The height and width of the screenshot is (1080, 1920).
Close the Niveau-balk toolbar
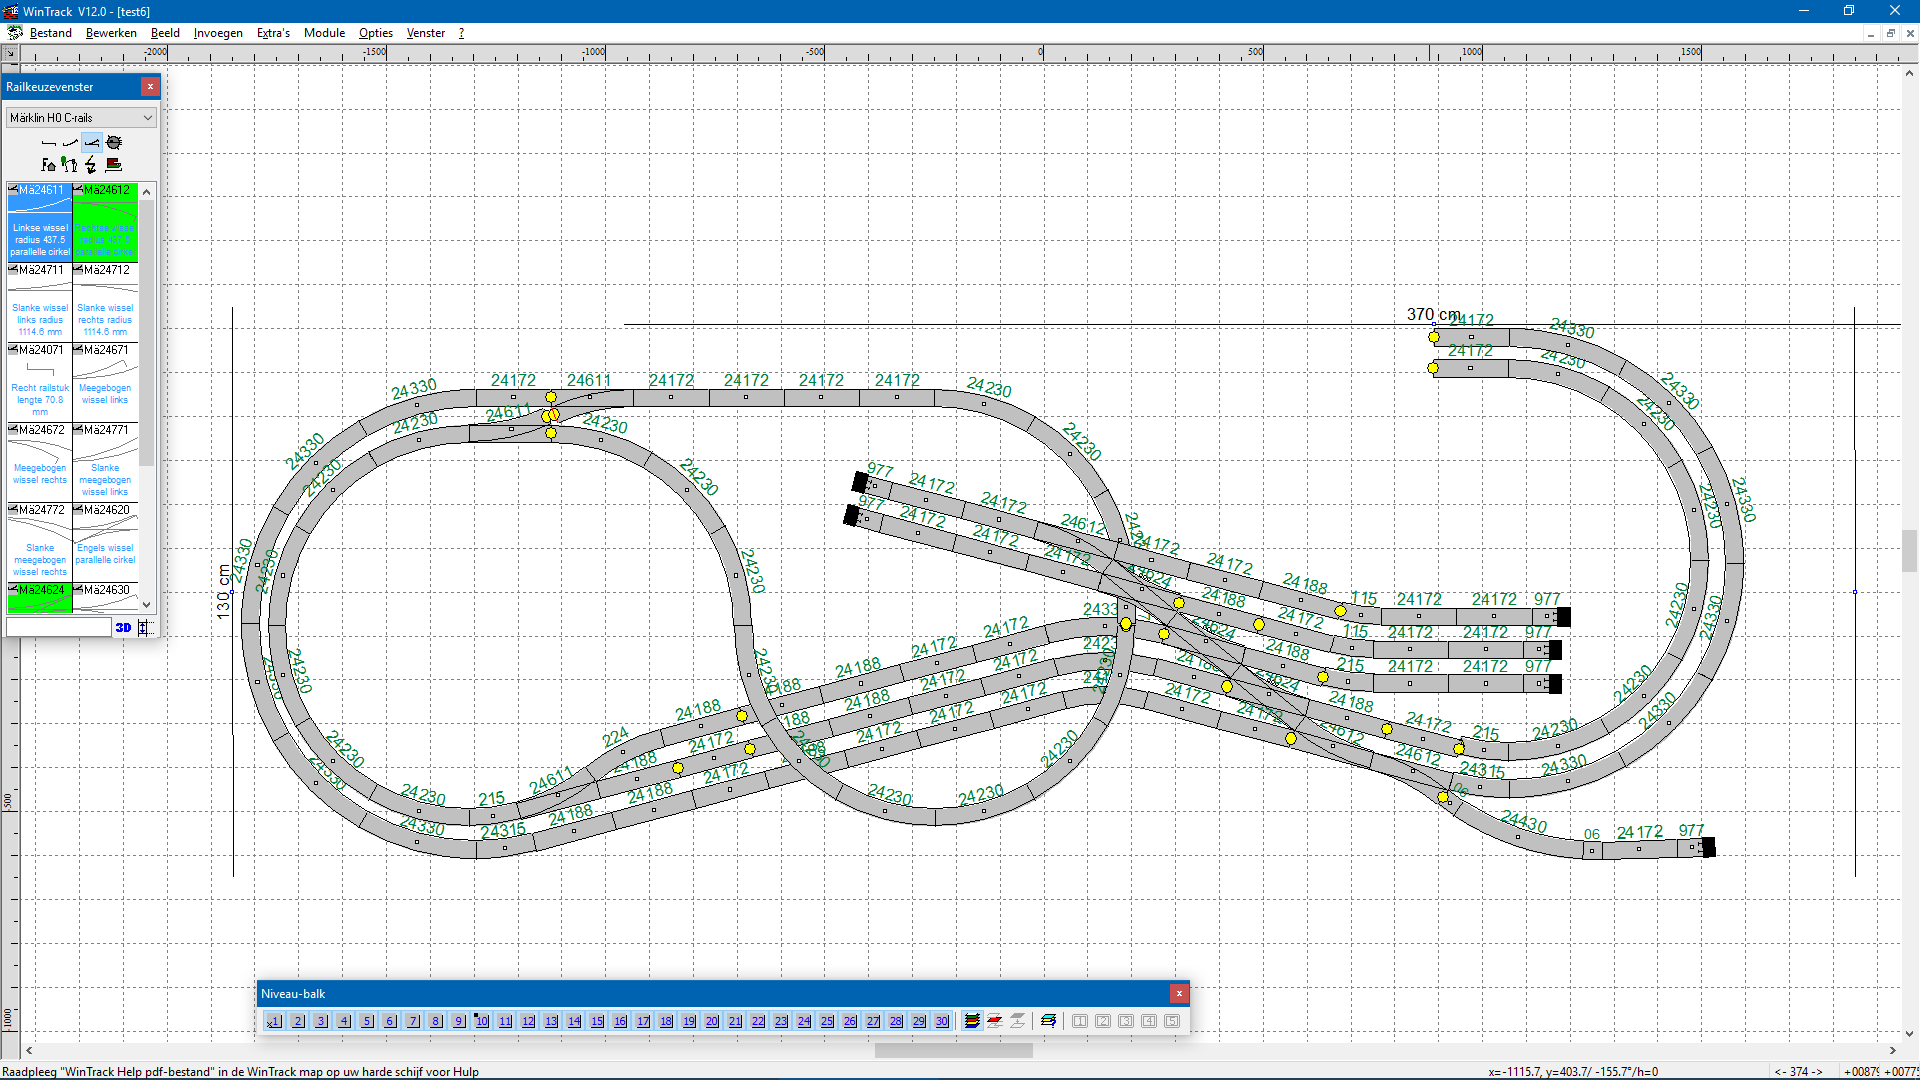(x=1179, y=993)
